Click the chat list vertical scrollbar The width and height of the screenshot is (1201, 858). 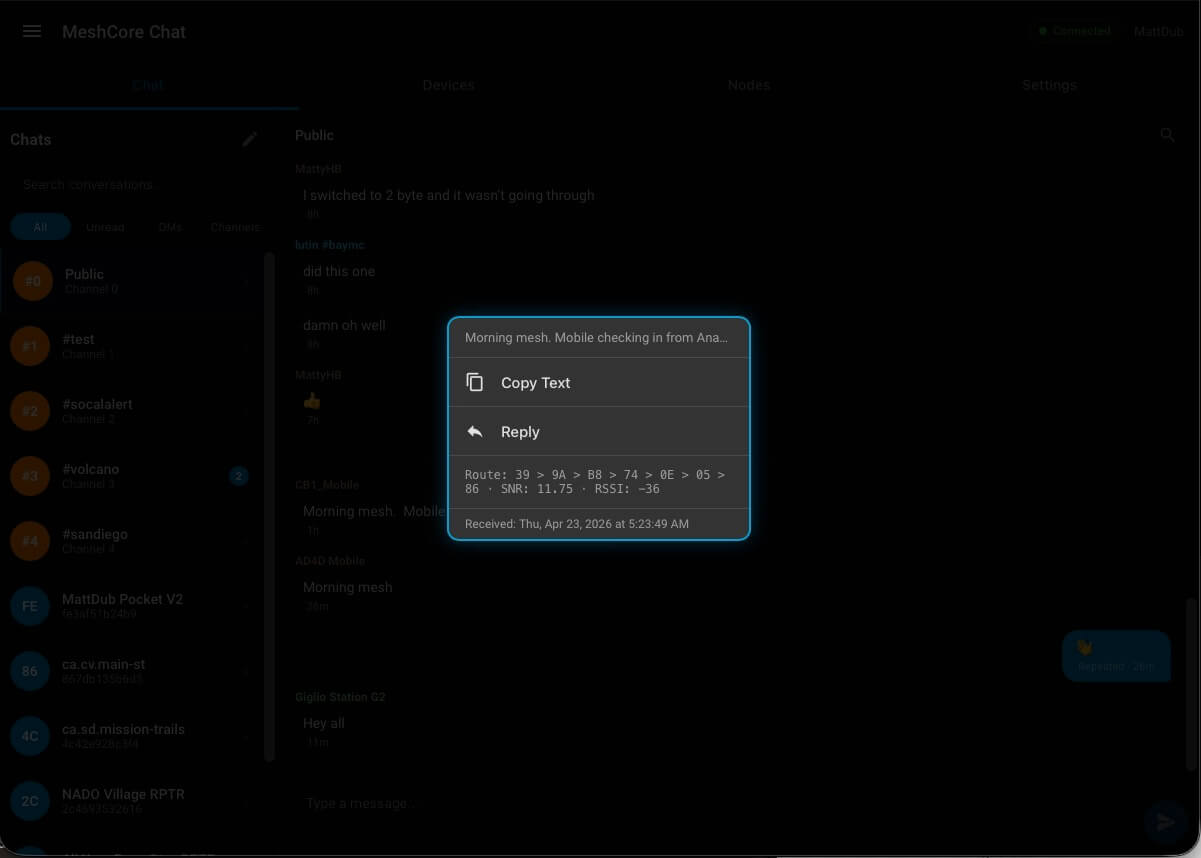pyautogui.click(x=268, y=505)
